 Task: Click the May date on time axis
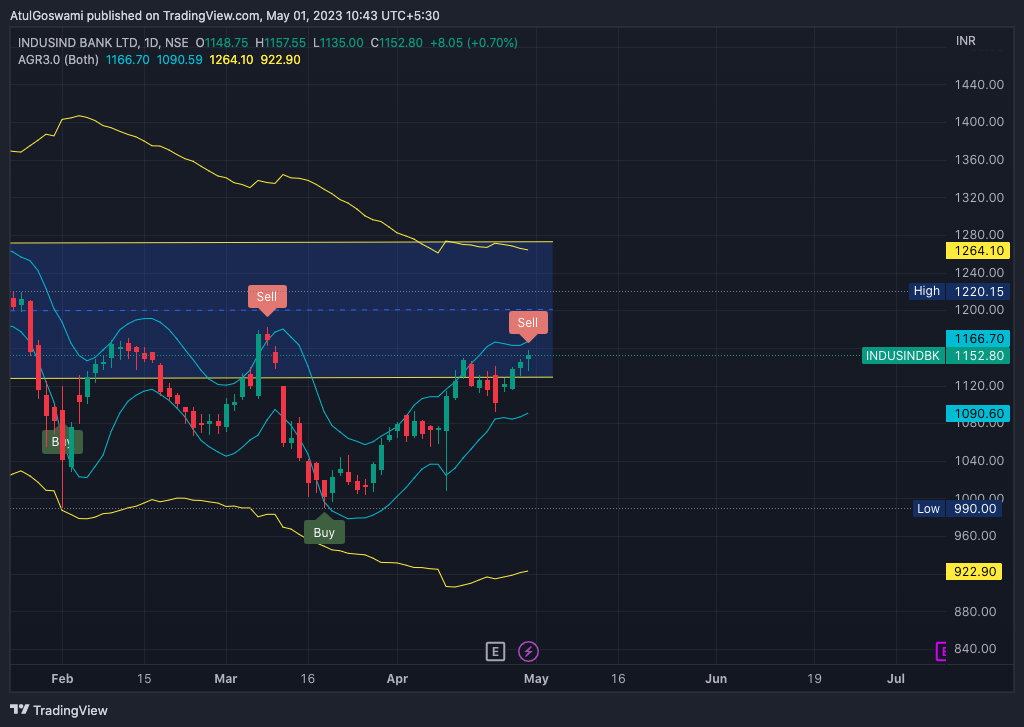536,679
